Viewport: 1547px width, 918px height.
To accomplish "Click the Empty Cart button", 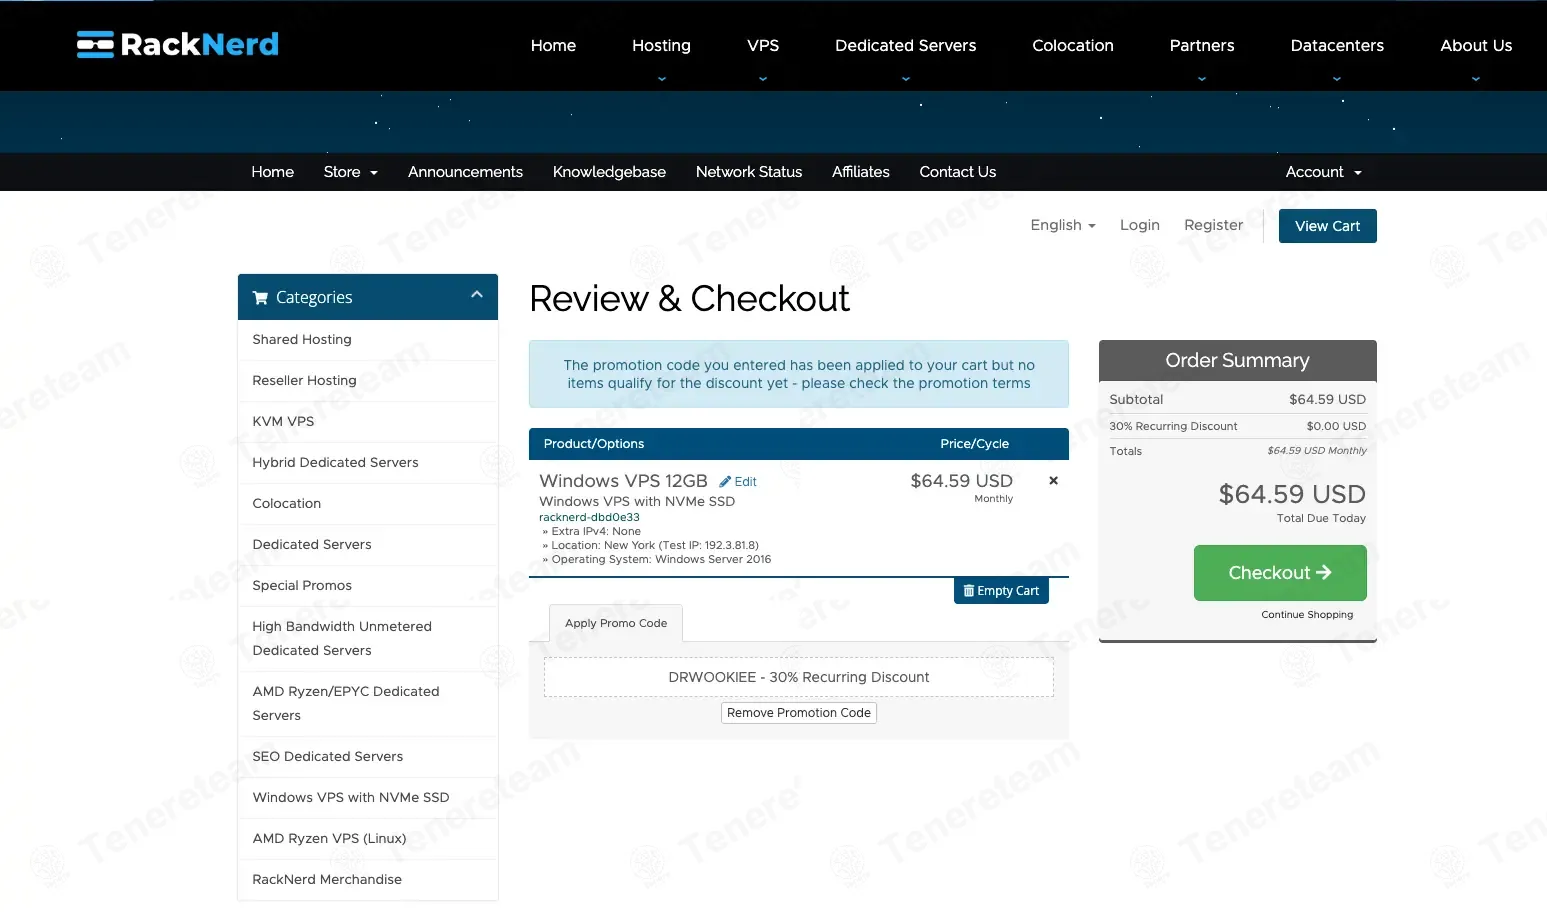I will click(x=1001, y=591).
